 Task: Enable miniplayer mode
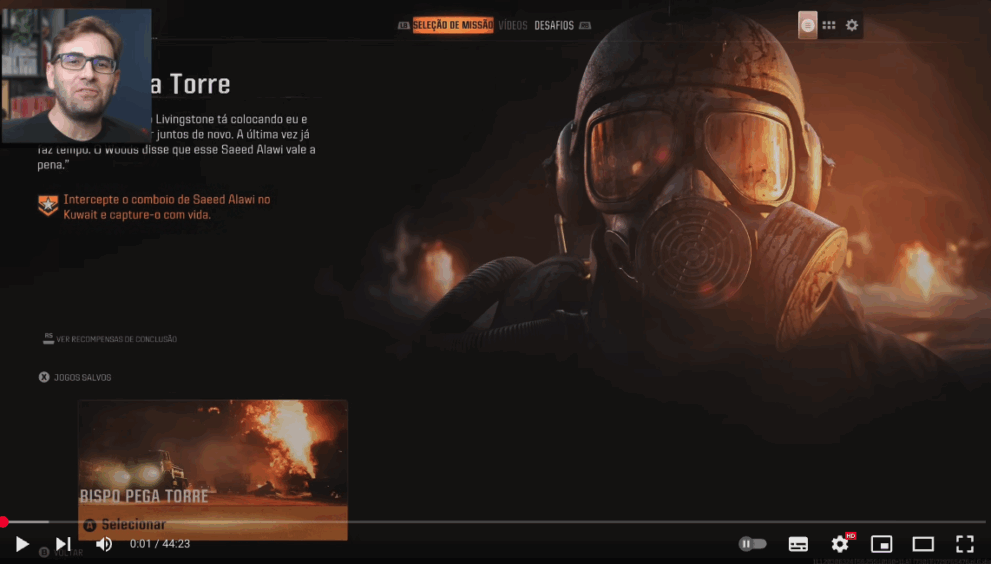pos(882,544)
